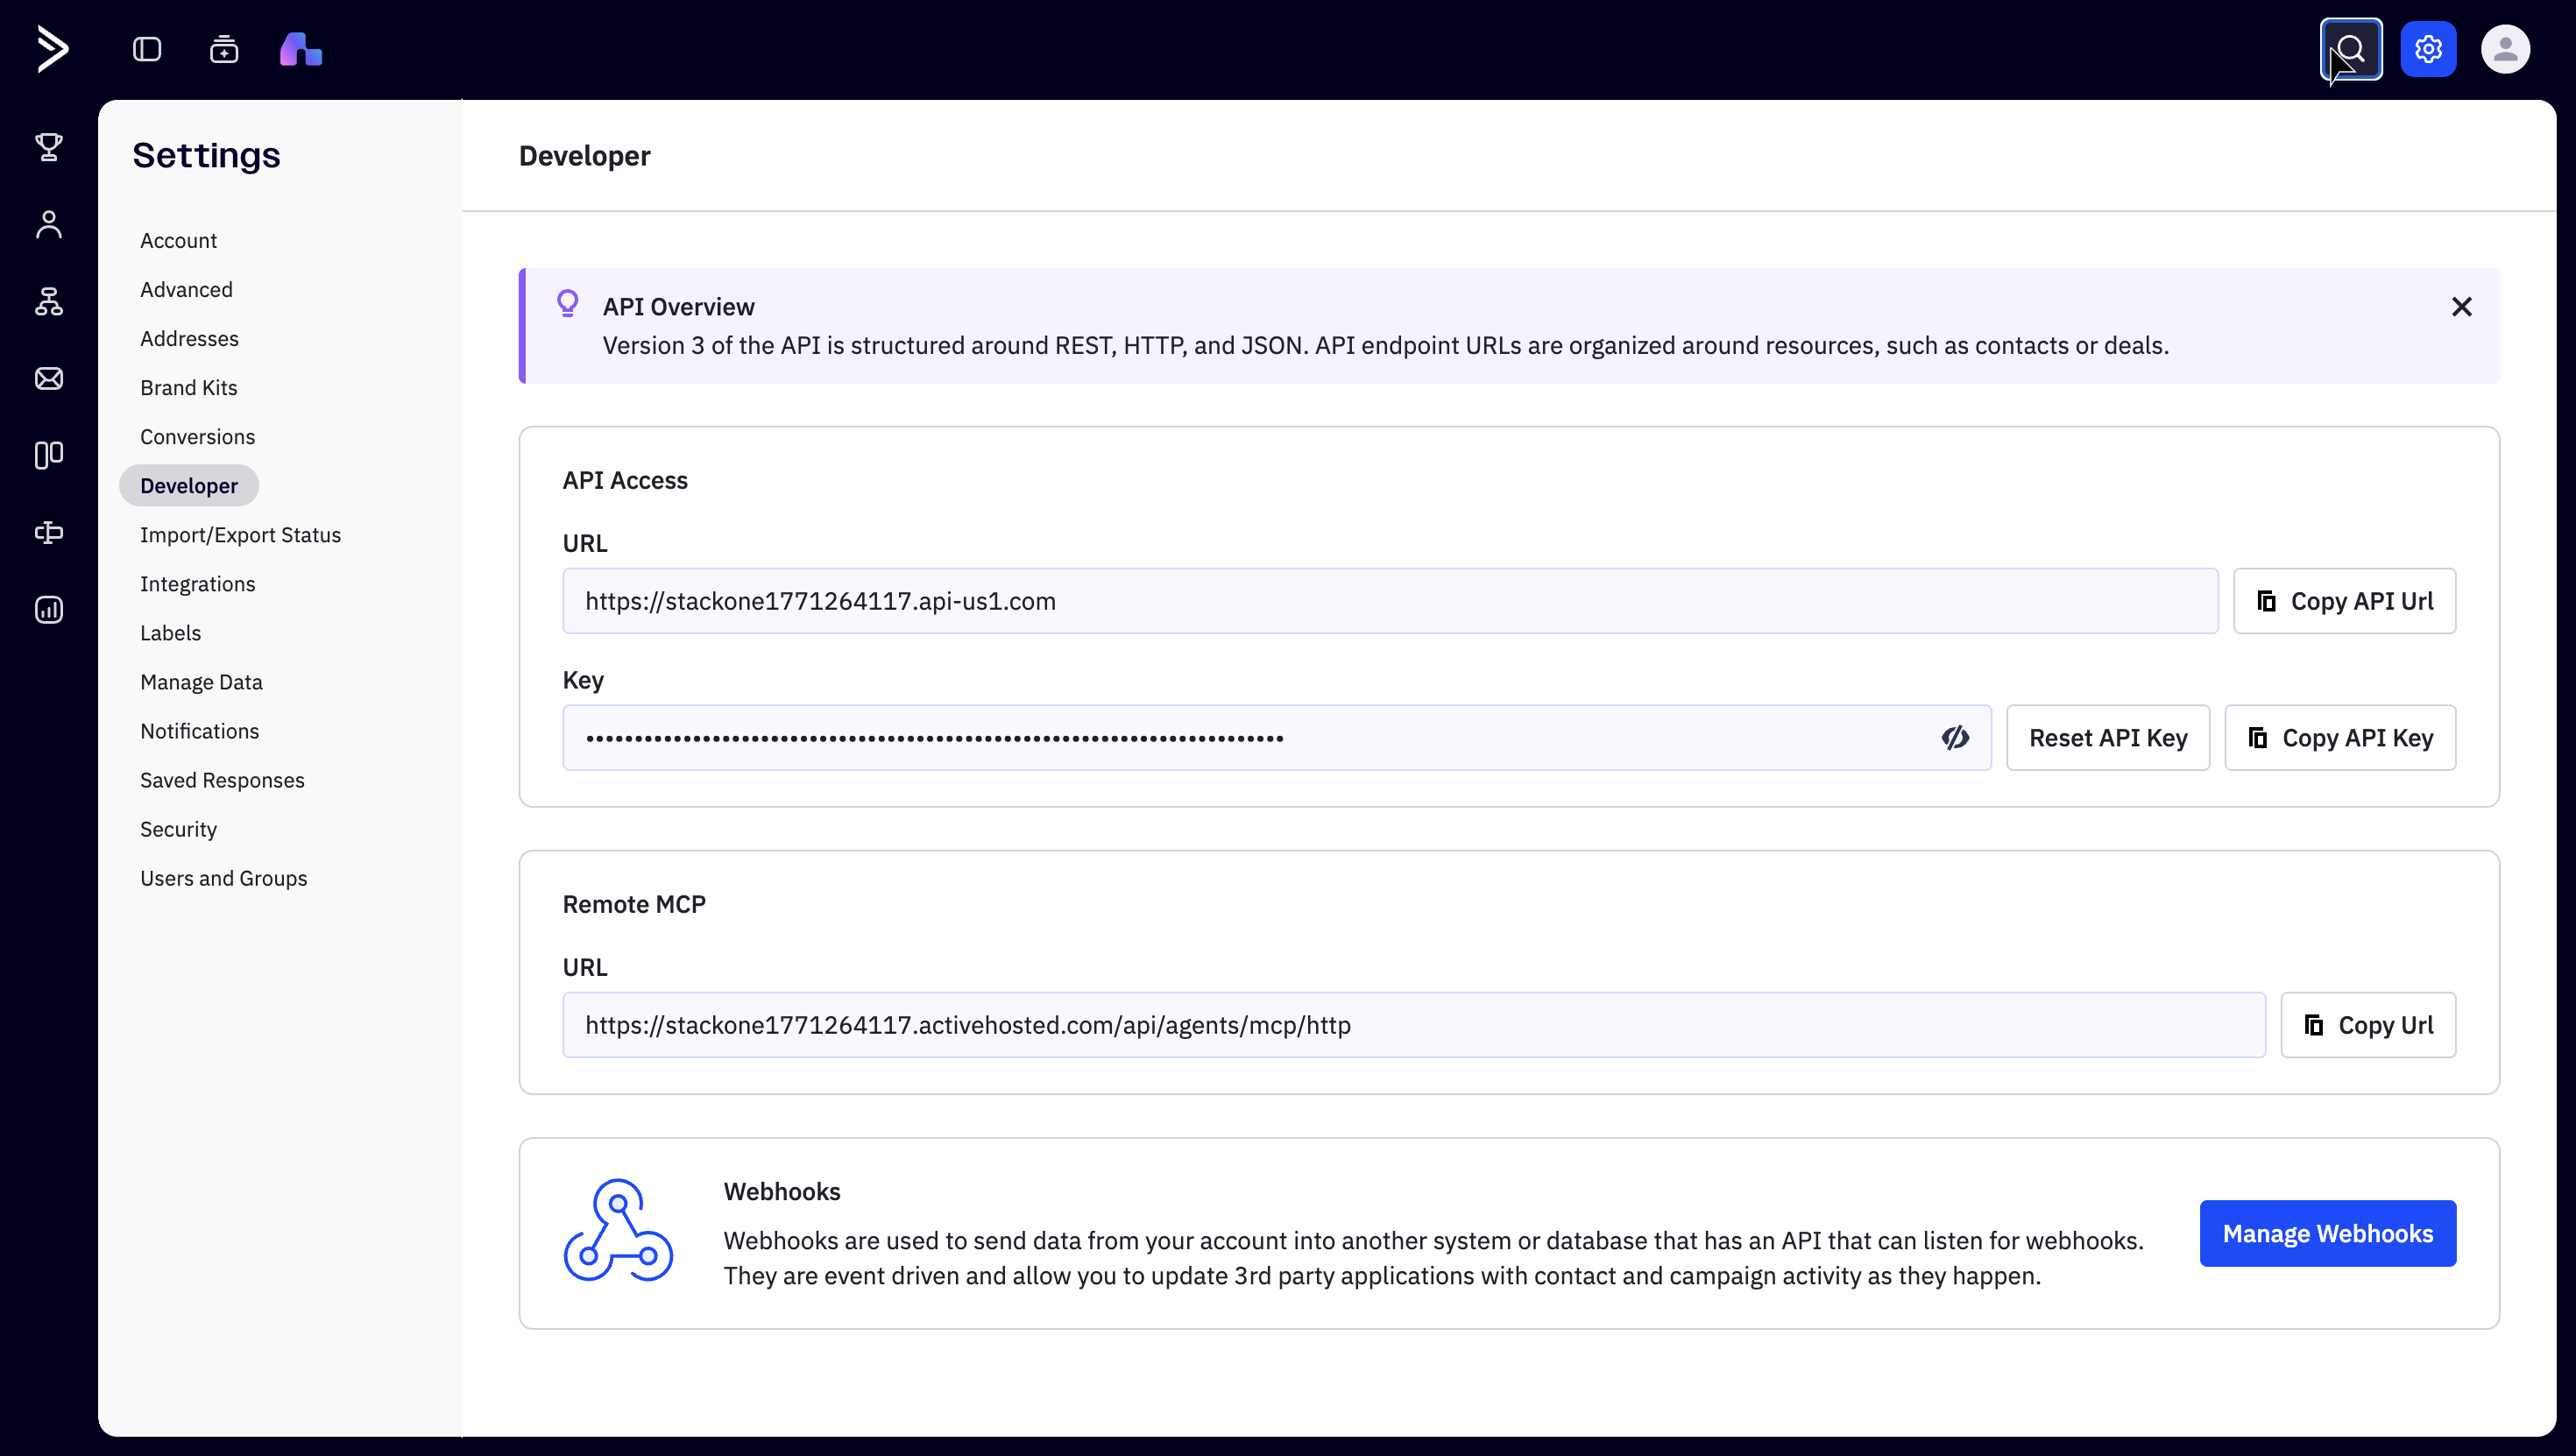The height and width of the screenshot is (1456, 2576).
Task: Click Reset API Key button
Action: tap(2108, 738)
